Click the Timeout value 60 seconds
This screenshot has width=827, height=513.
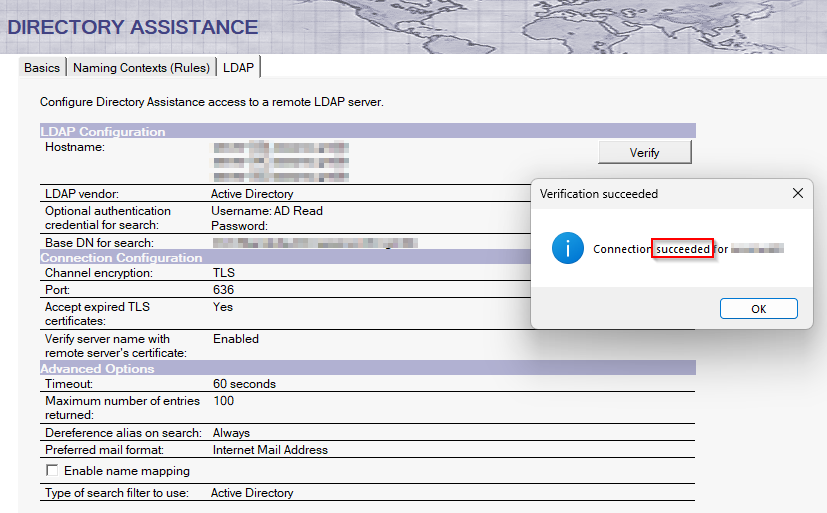244,384
